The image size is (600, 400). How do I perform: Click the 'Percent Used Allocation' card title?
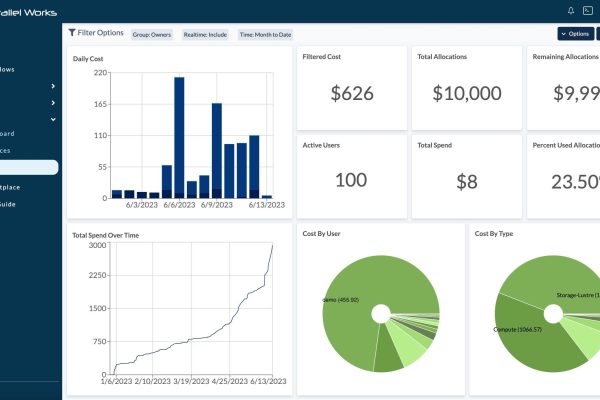566,145
